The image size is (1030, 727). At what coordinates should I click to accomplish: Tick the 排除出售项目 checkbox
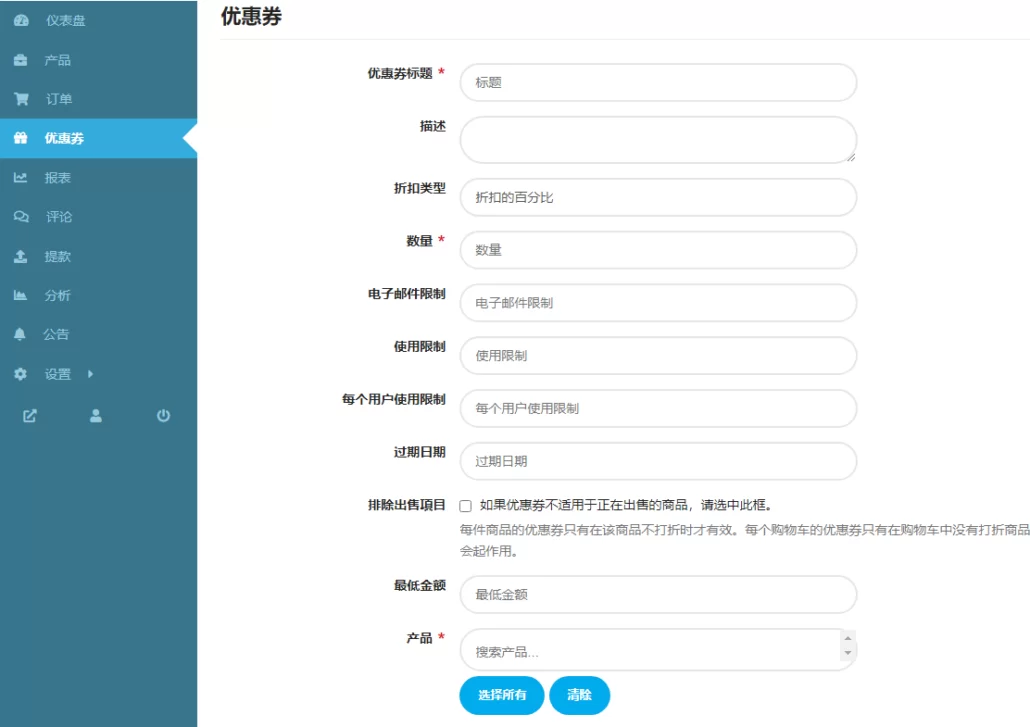(x=466, y=506)
